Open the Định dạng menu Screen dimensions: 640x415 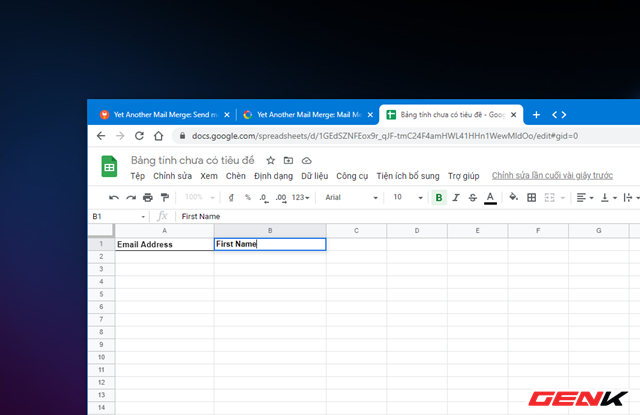273,176
